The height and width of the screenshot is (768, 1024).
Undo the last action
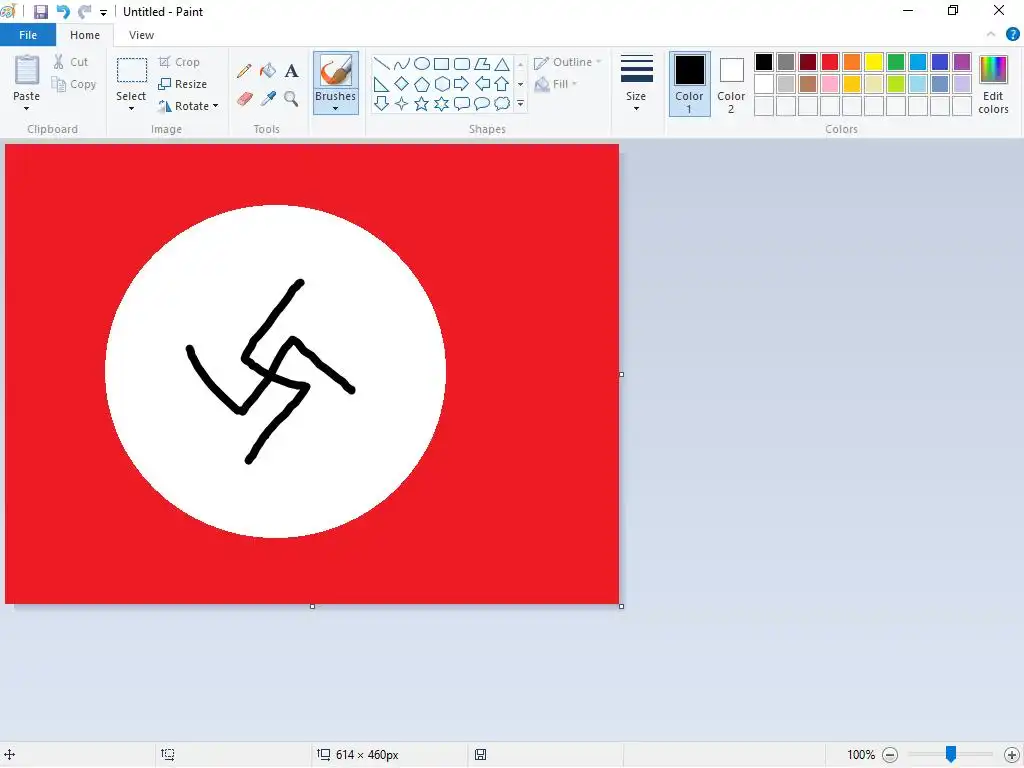(63, 12)
